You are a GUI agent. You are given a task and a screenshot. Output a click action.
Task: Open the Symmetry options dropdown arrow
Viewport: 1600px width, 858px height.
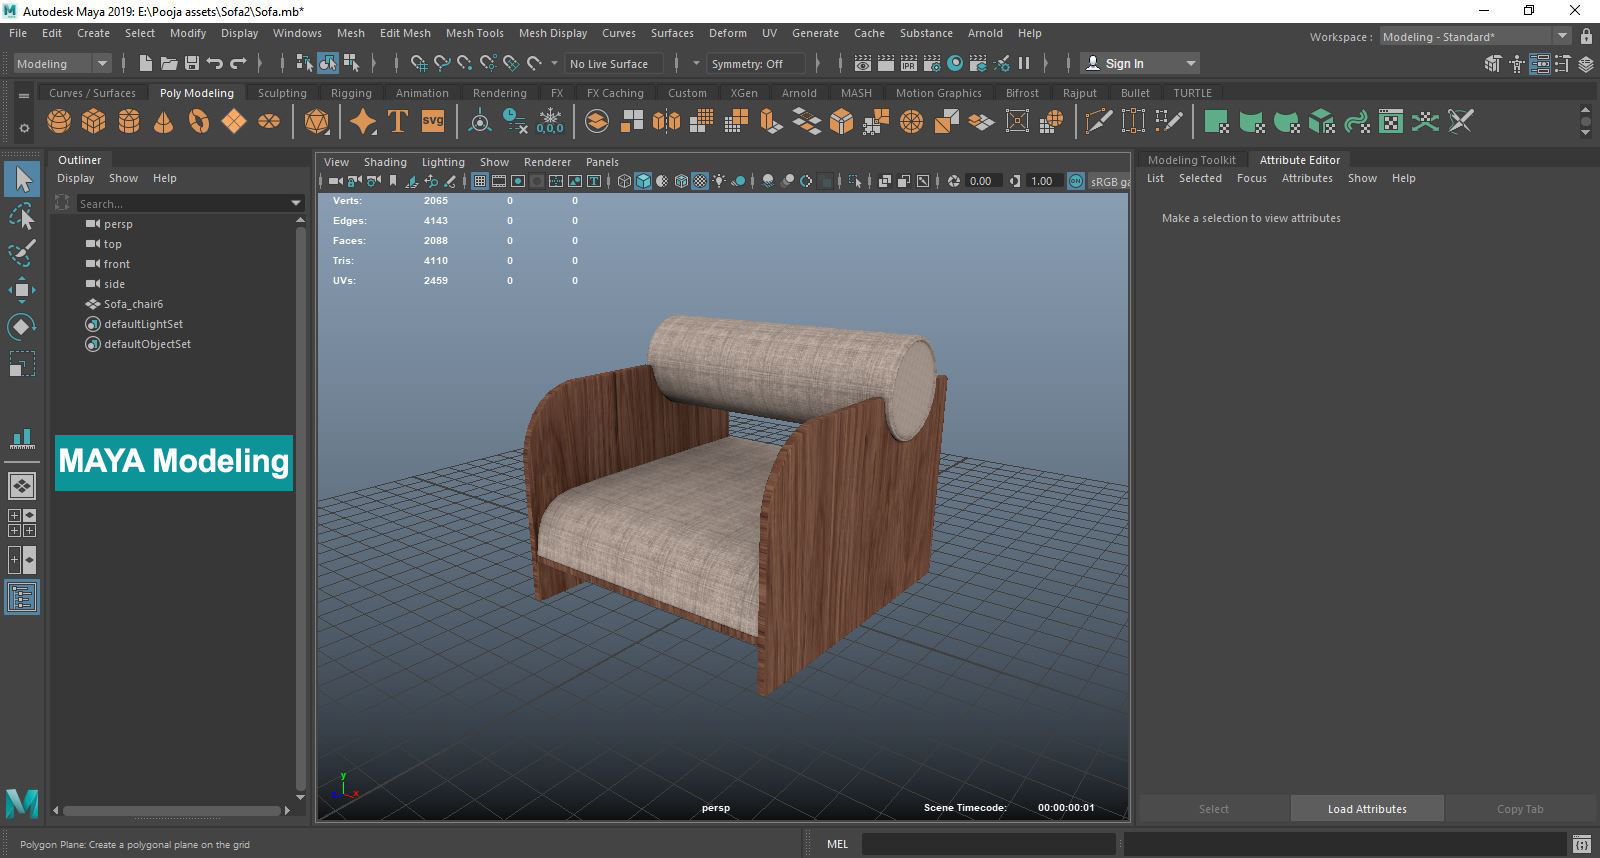coord(696,63)
